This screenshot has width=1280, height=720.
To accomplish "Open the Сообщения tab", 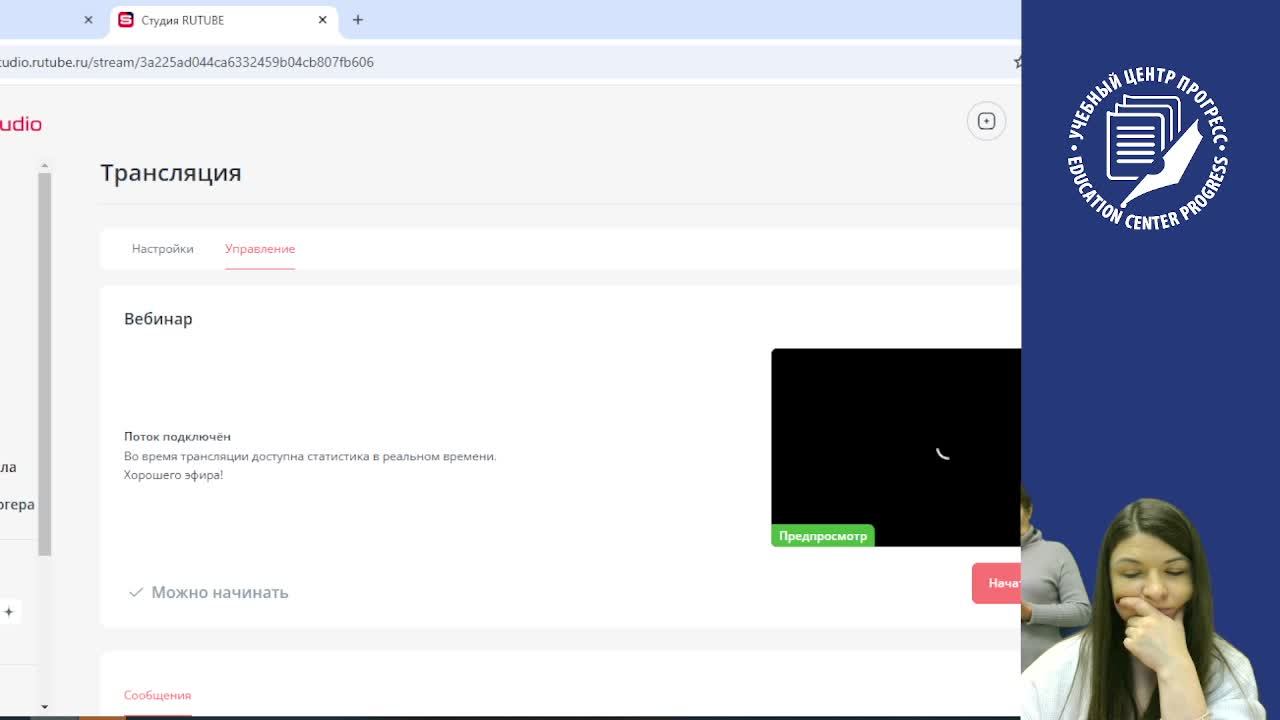I will coord(157,695).
